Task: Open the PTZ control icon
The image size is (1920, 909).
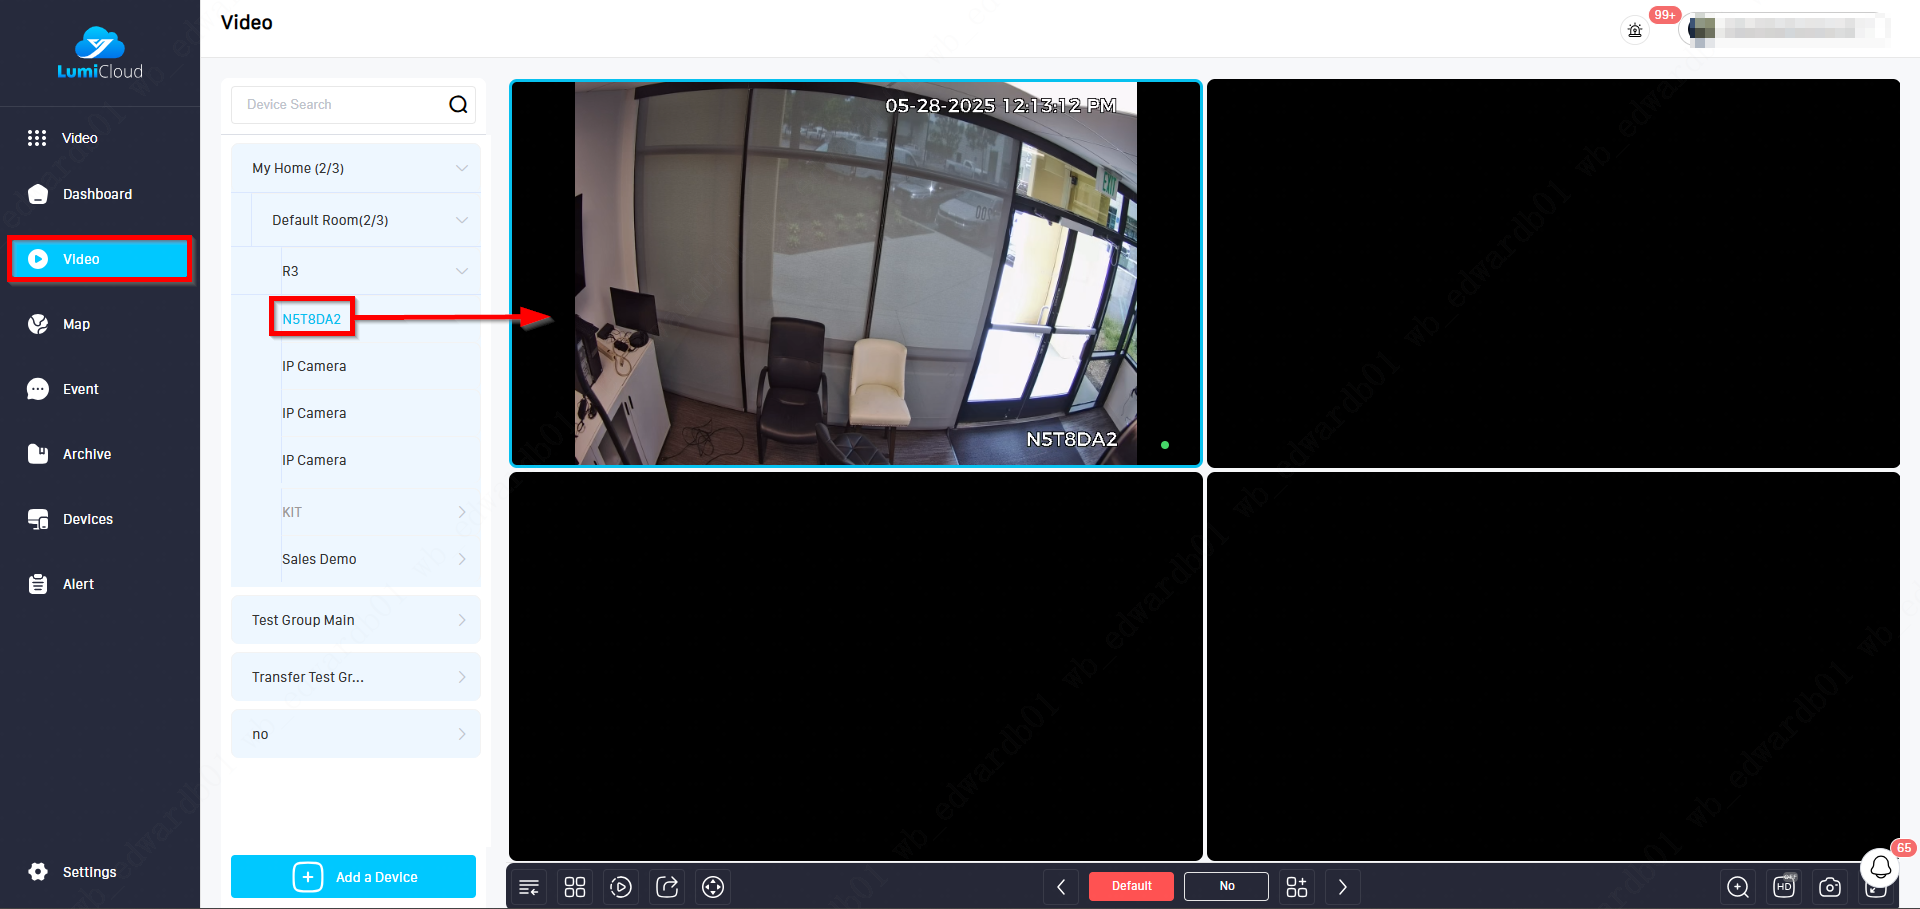Action: [713, 887]
